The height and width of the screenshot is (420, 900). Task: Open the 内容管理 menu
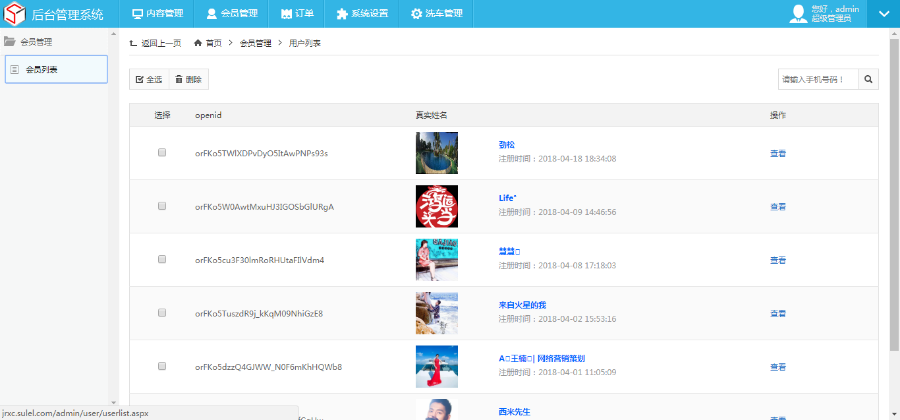[x=158, y=14]
